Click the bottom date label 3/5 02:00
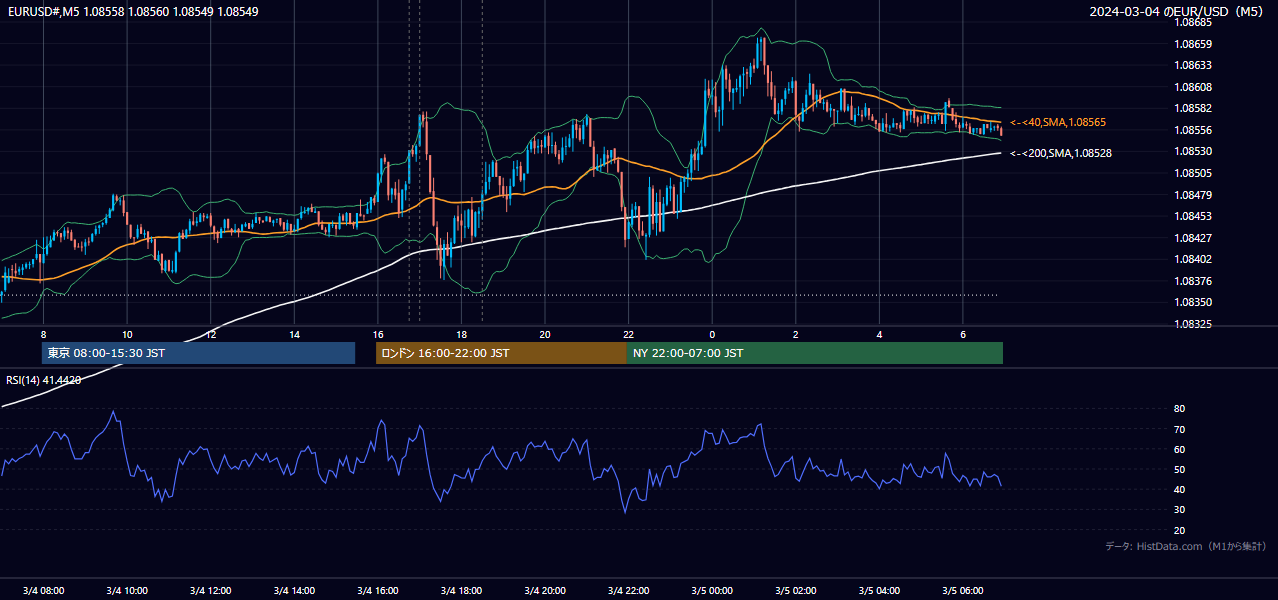1278x600 pixels. (x=796, y=590)
